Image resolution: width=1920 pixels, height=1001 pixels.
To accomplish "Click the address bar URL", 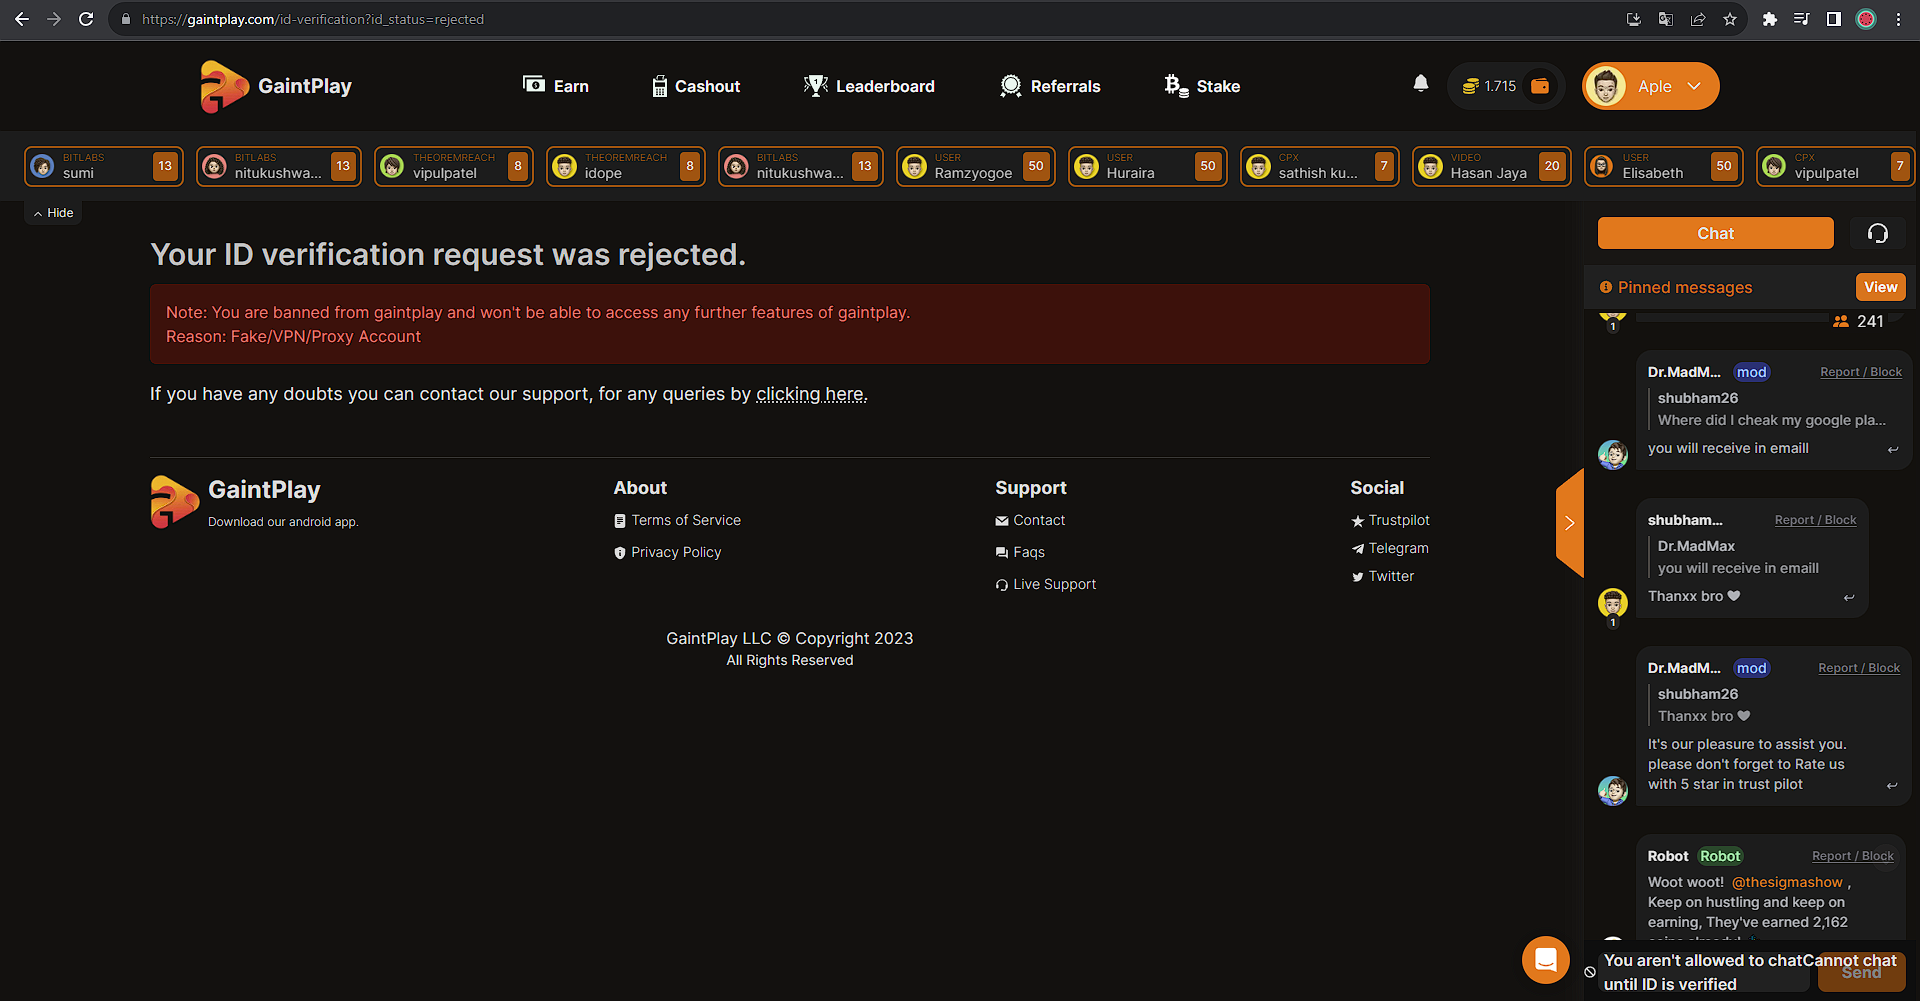I will tap(313, 19).
